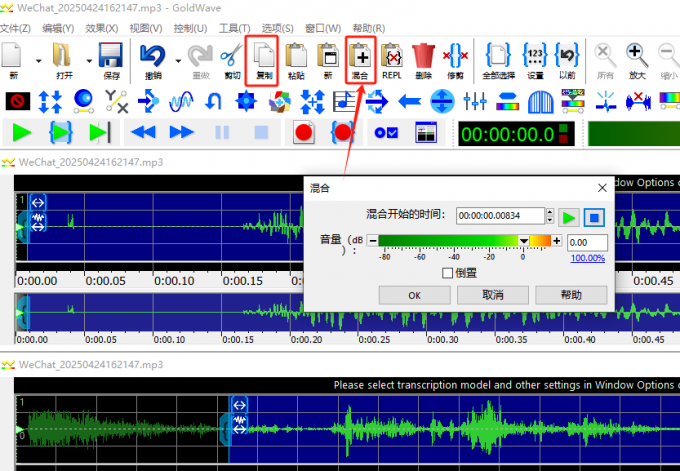Click the waveform with red X icon
The image size is (680, 471).
coord(638,101)
